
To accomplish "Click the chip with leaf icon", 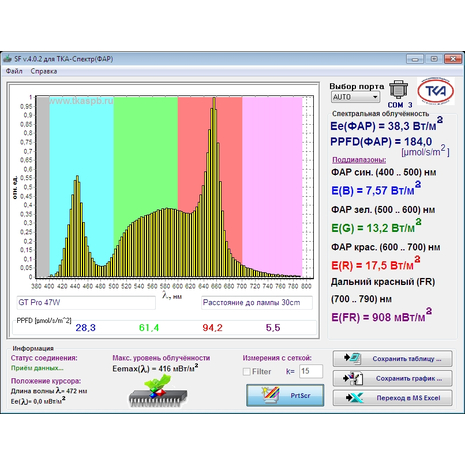I will tap(158, 391).
